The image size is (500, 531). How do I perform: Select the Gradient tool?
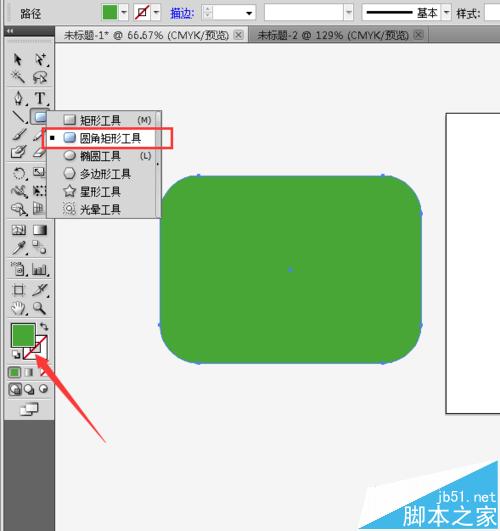click(40, 230)
